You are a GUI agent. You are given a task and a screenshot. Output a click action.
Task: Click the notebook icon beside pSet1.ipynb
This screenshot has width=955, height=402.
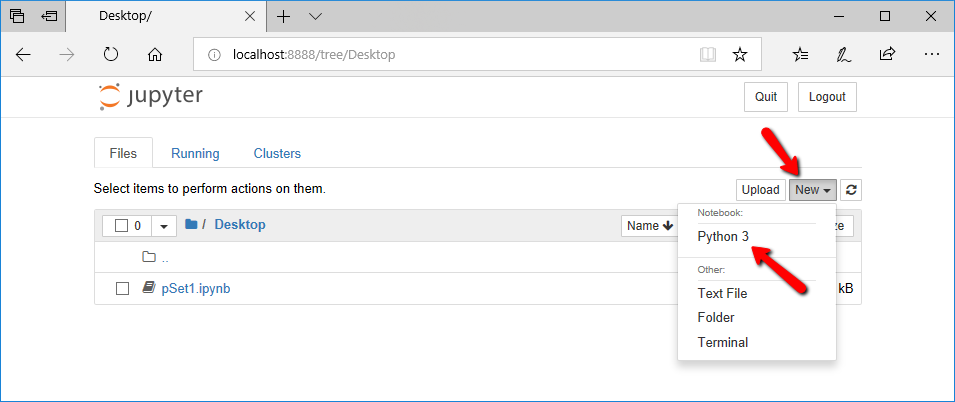coord(148,288)
